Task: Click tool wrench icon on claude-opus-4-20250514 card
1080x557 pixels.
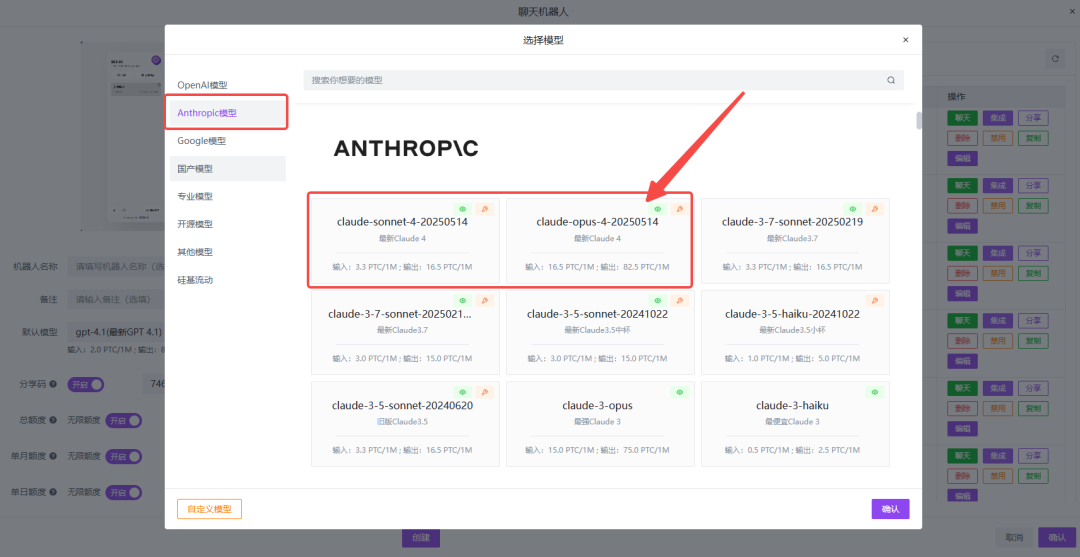Action: click(680, 209)
